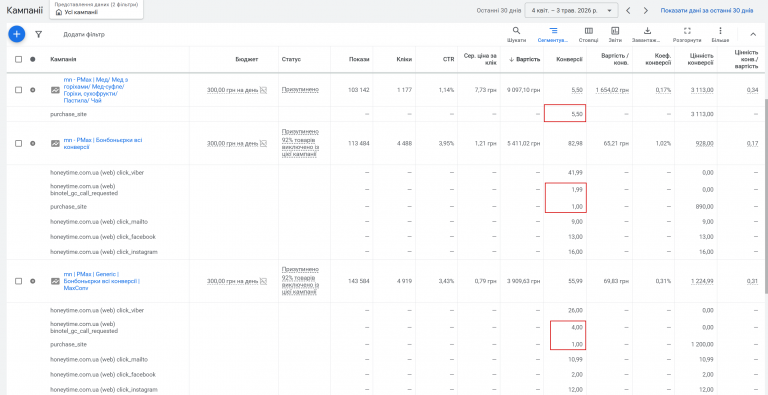The image size is (768, 395).
Task: Open campaign 'mn - PMax | Мед/ Мед з горіхами' link
Action: click(x=96, y=90)
